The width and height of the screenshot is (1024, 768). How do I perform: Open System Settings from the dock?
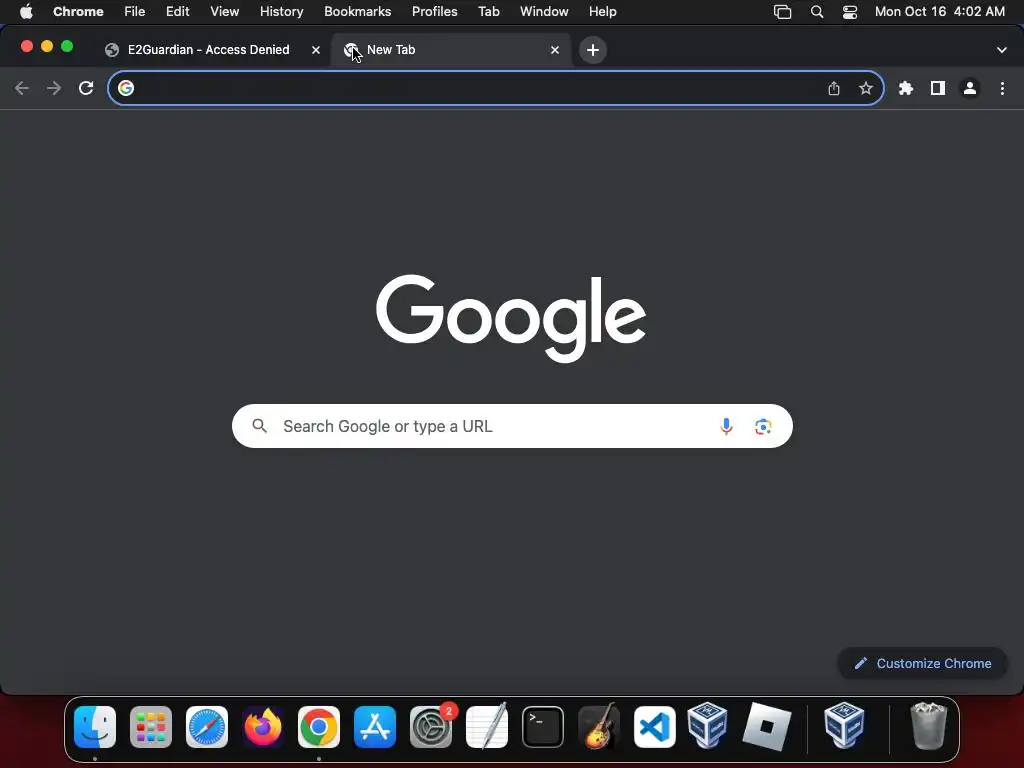[x=431, y=727]
